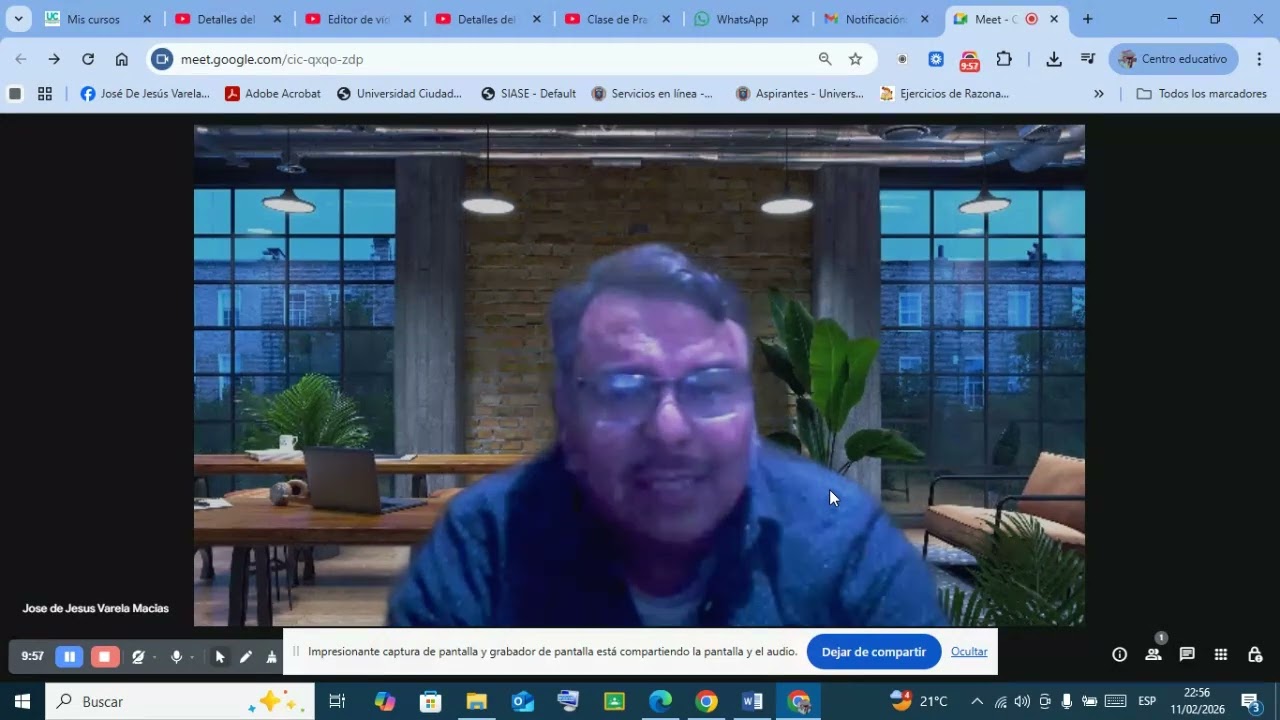This screenshot has height=720, width=1280.
Task: Click the address bar URL field
Action: 490,59
